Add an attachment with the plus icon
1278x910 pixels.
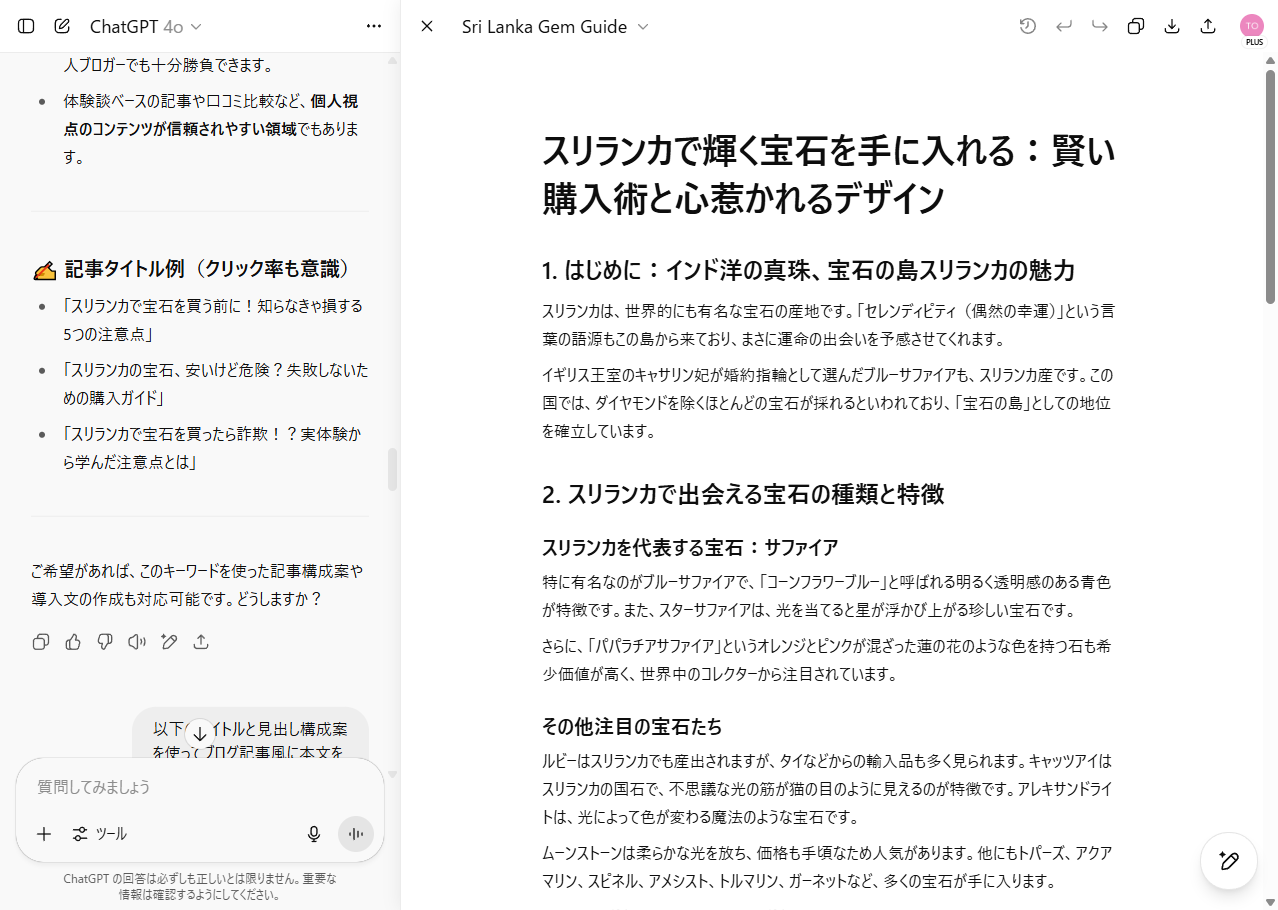pyautogui.click(x=44, y=834)
